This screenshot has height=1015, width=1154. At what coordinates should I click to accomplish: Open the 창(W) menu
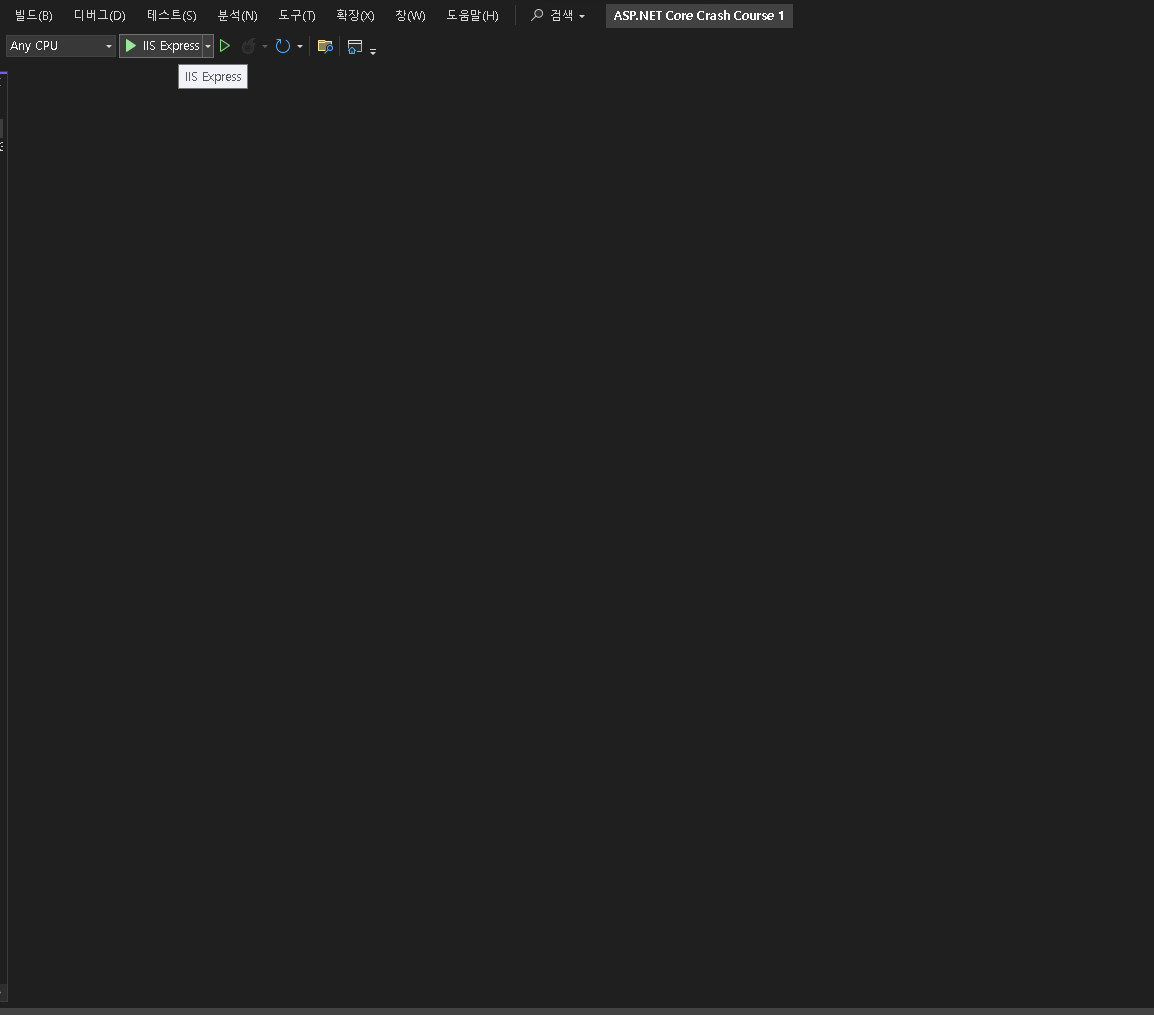pos(410,15)
